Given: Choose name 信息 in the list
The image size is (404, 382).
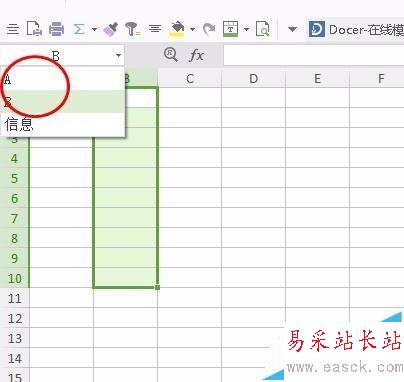Looking at the screenshot, I should [63, 124].
